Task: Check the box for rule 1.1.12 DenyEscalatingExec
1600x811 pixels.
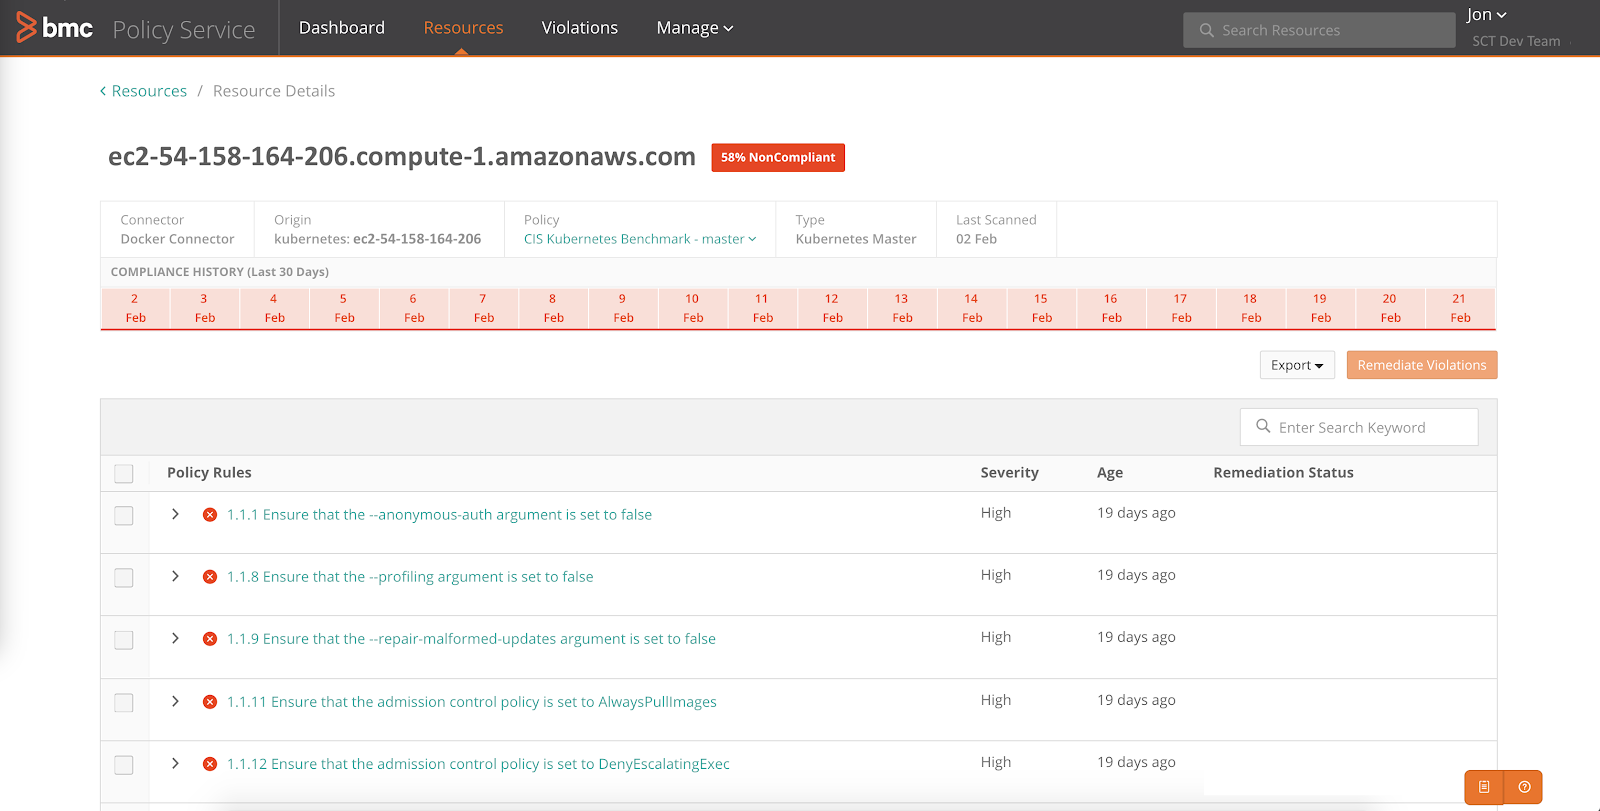Action: pyautogui.click(x=124, y=765)
